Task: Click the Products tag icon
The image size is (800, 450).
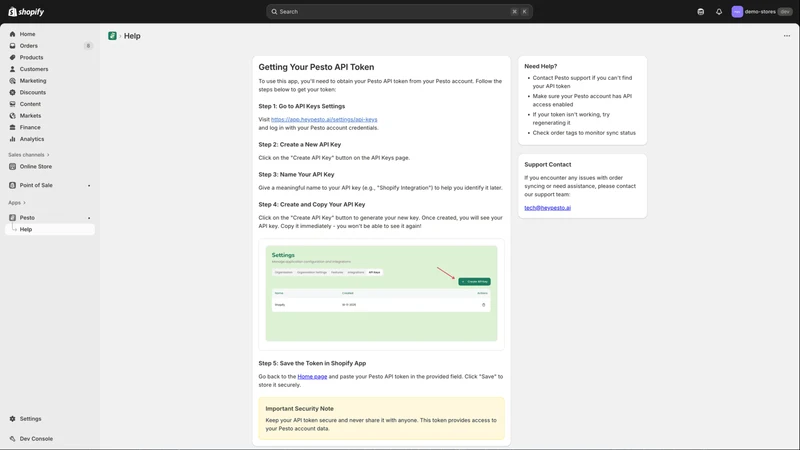Action: (x=12, y=58)
